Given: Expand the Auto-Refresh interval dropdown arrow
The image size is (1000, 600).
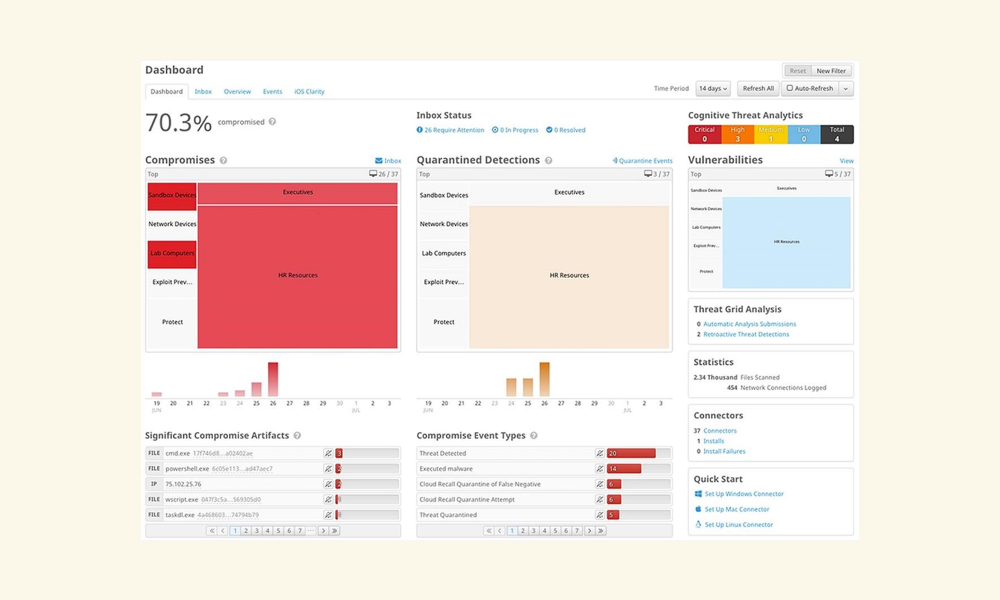Looking at the screenshot, I should tap(846, 89).
